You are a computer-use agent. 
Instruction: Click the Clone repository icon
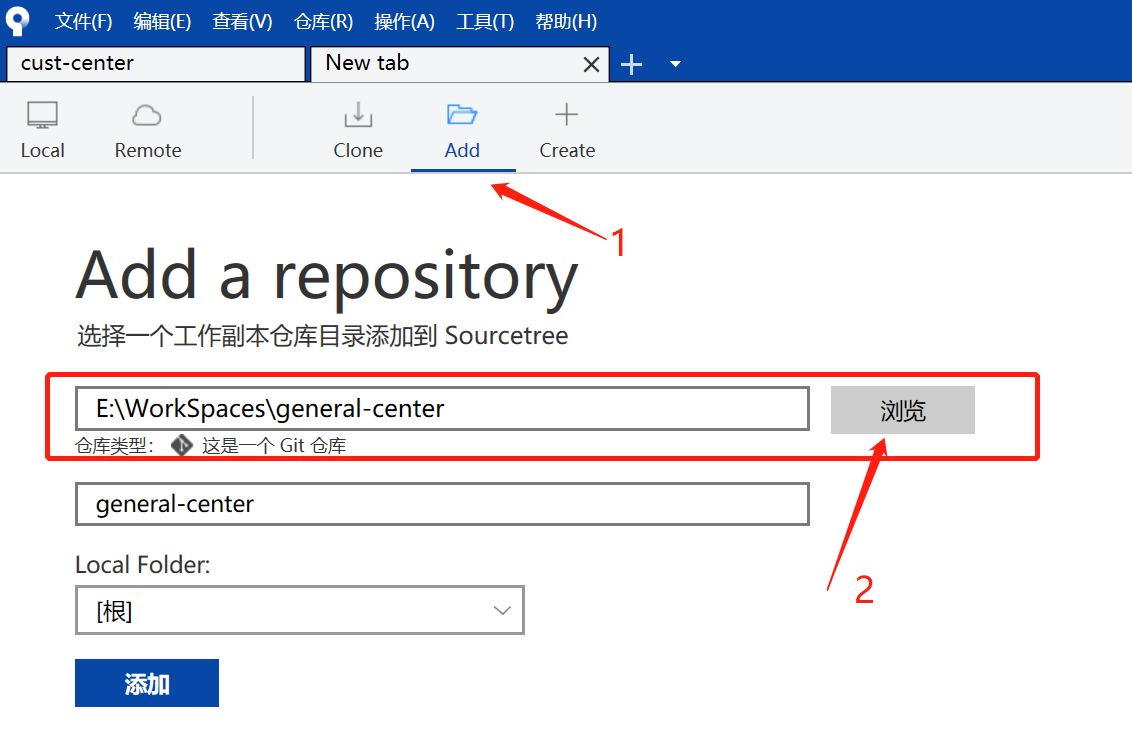pyautogui.click(x=358, y=128)
